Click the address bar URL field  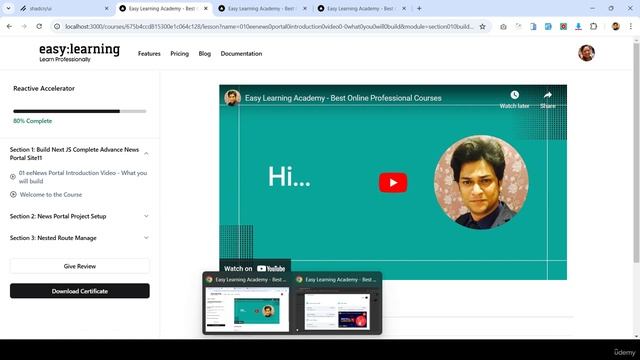point(269,27)
